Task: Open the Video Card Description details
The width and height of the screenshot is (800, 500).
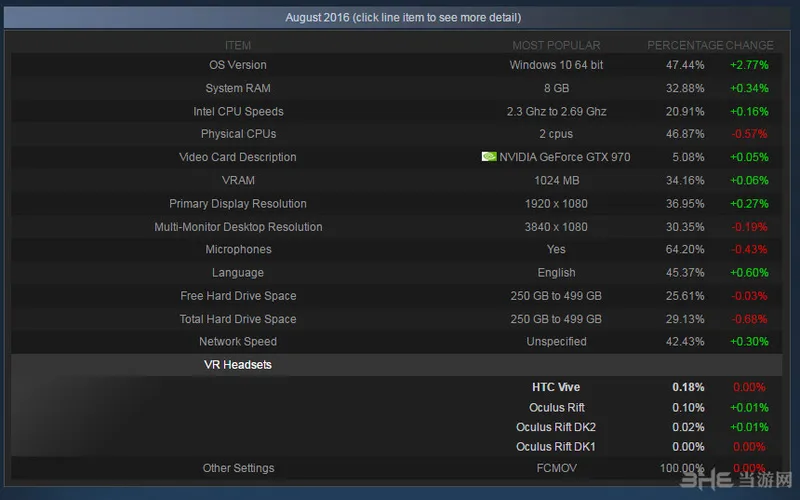Action: pyautogui.click(x=396, y=157)
